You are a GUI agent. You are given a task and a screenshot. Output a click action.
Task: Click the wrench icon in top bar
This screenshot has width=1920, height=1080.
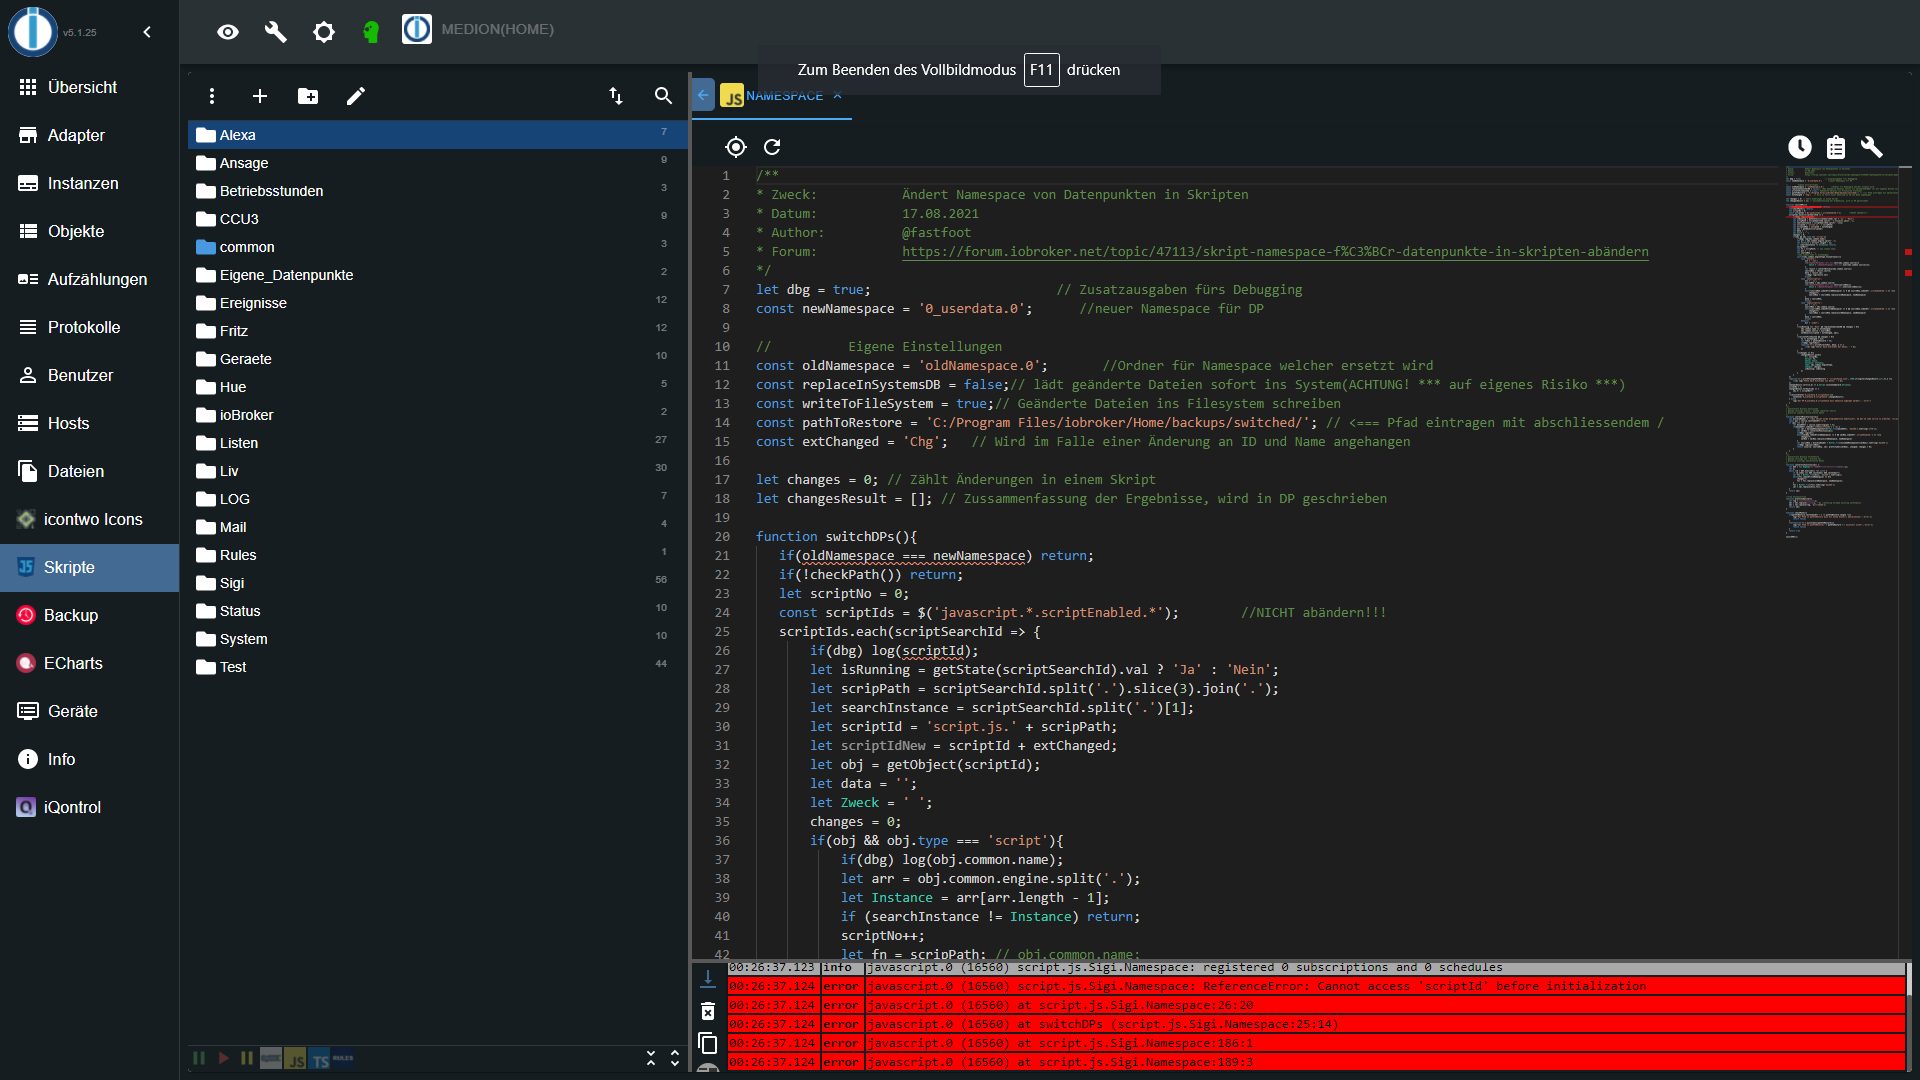[276, 32]
